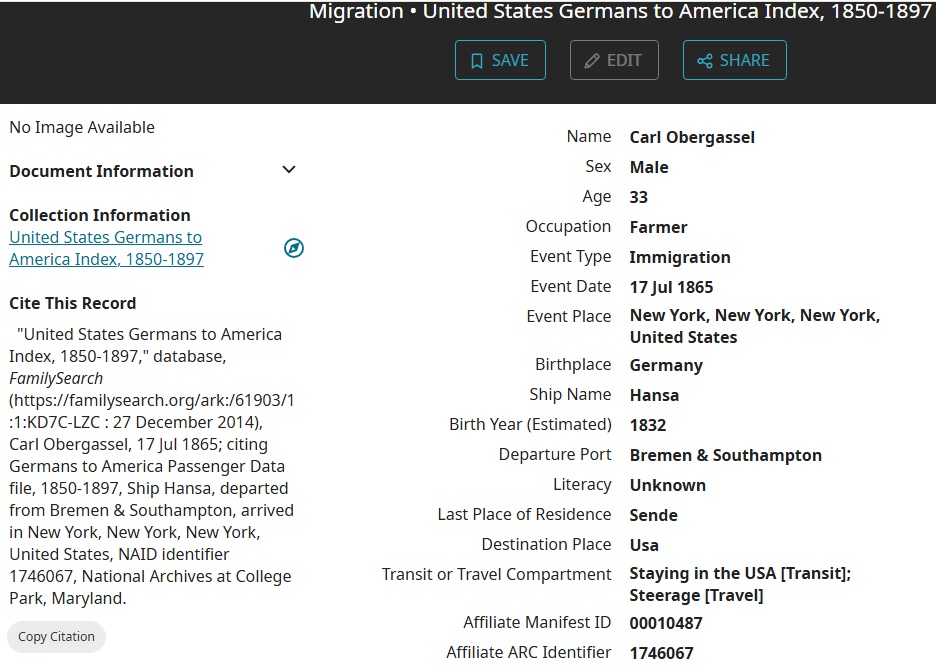The image size is (936, 669).
Task: Click the Cite This Record heading
Action: tap(73, 303)
